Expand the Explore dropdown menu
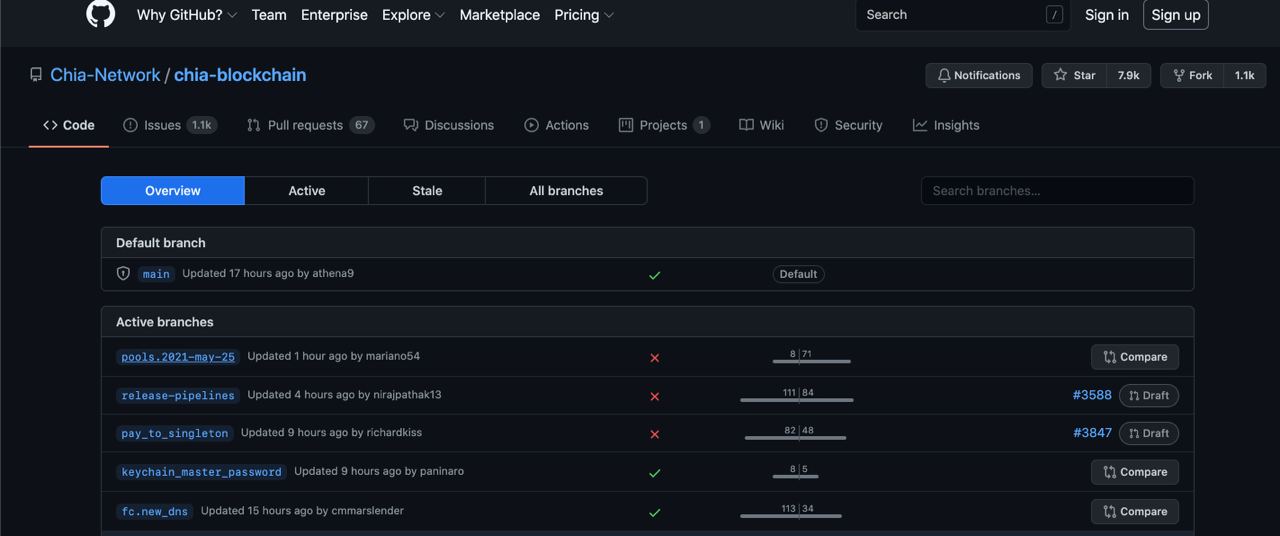 pos(414,15)
